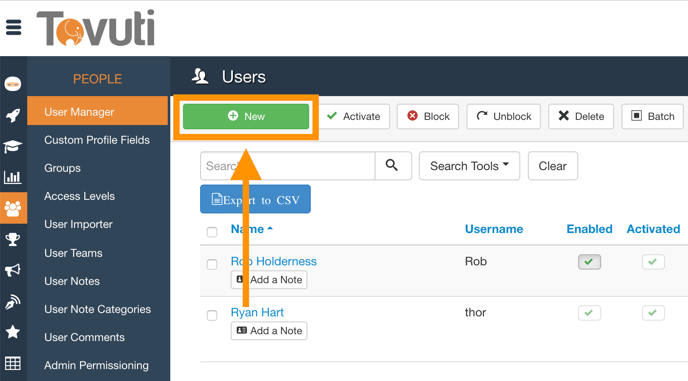
Task: Select the trophy icon in sidebar
Action: [x=13, y=239]
